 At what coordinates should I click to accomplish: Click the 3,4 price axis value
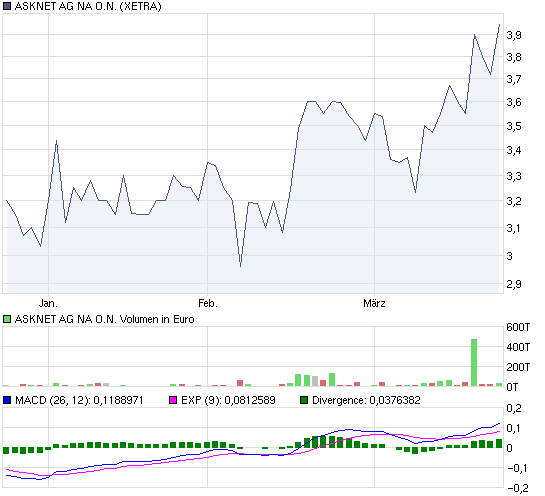(x=514, y=150)
